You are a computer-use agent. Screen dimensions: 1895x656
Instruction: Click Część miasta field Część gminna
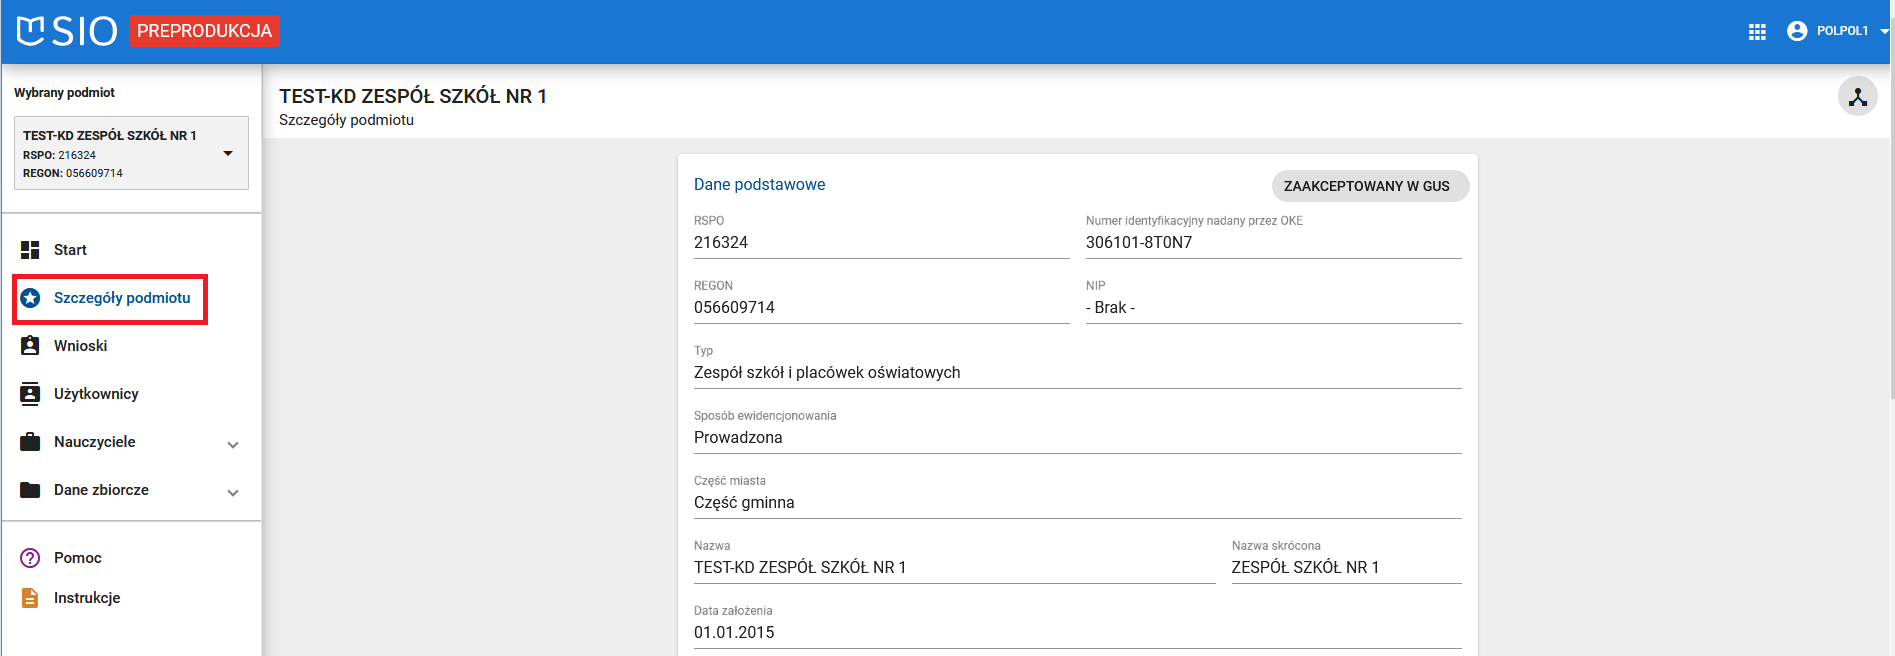(1078, 503)
